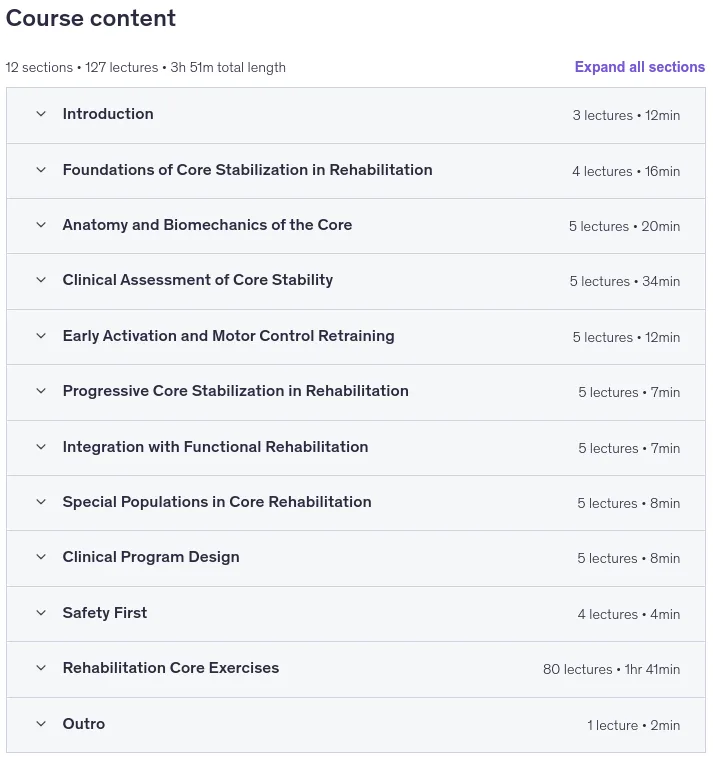Click the Safety First arrow icon
Viewport: 713px width, 757px height.
[x=41, y=613]
